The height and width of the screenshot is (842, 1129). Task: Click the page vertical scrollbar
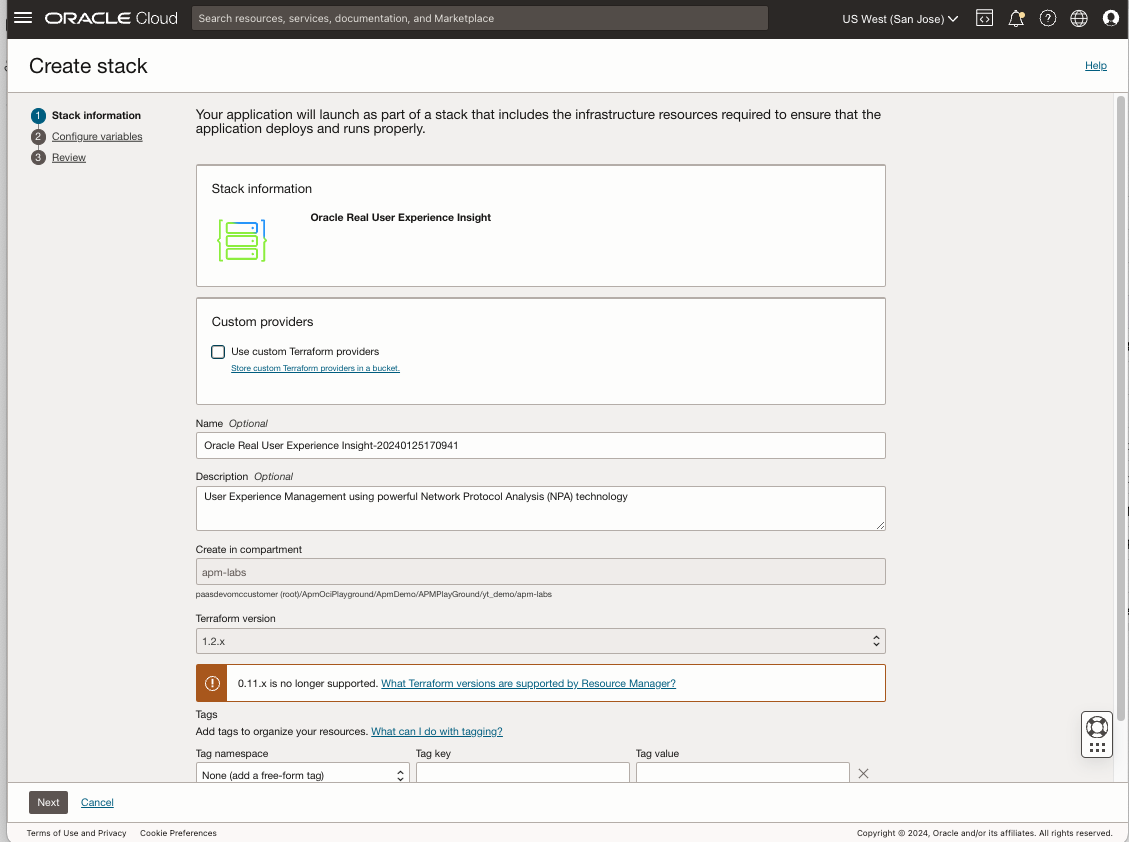pyautogui.click(x=1120, y=400)
